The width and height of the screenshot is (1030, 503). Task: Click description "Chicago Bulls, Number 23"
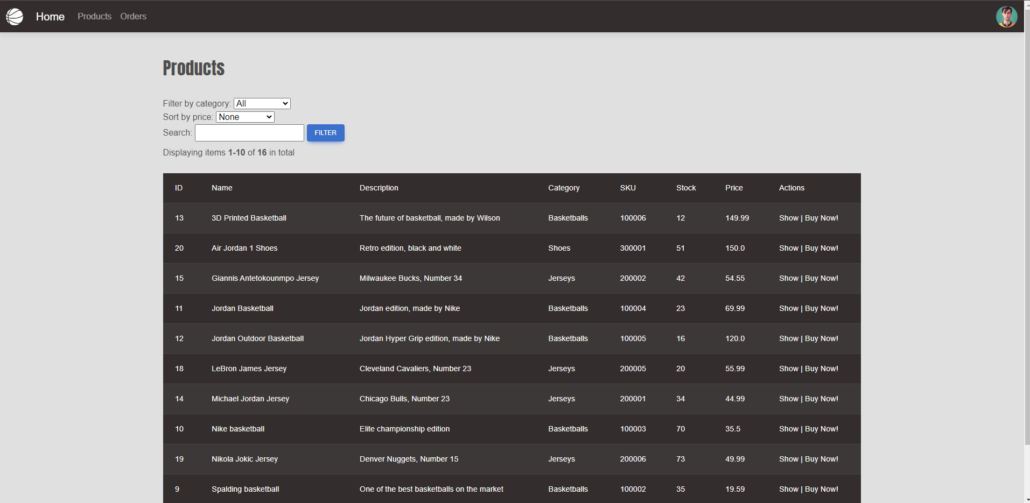click(x=404, y=399)
